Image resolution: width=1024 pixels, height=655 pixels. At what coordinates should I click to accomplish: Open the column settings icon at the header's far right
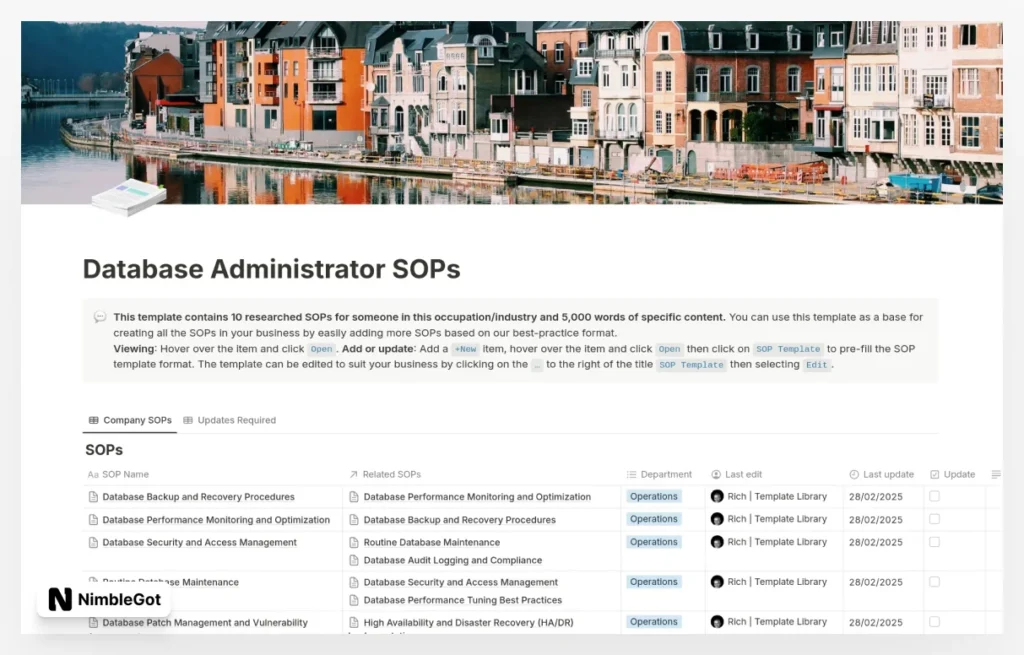pyautogui.click(x=994, y=474)
